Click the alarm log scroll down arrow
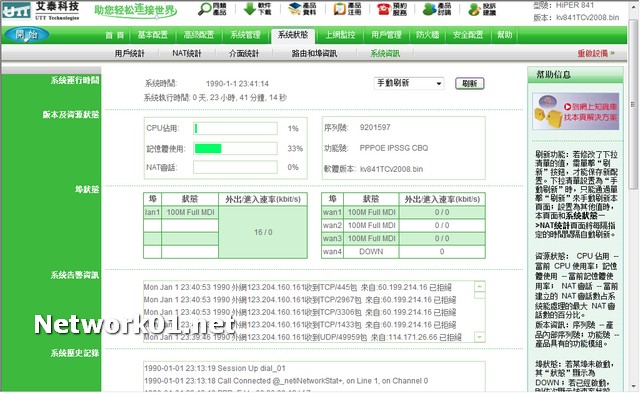 tap(480, 337)
